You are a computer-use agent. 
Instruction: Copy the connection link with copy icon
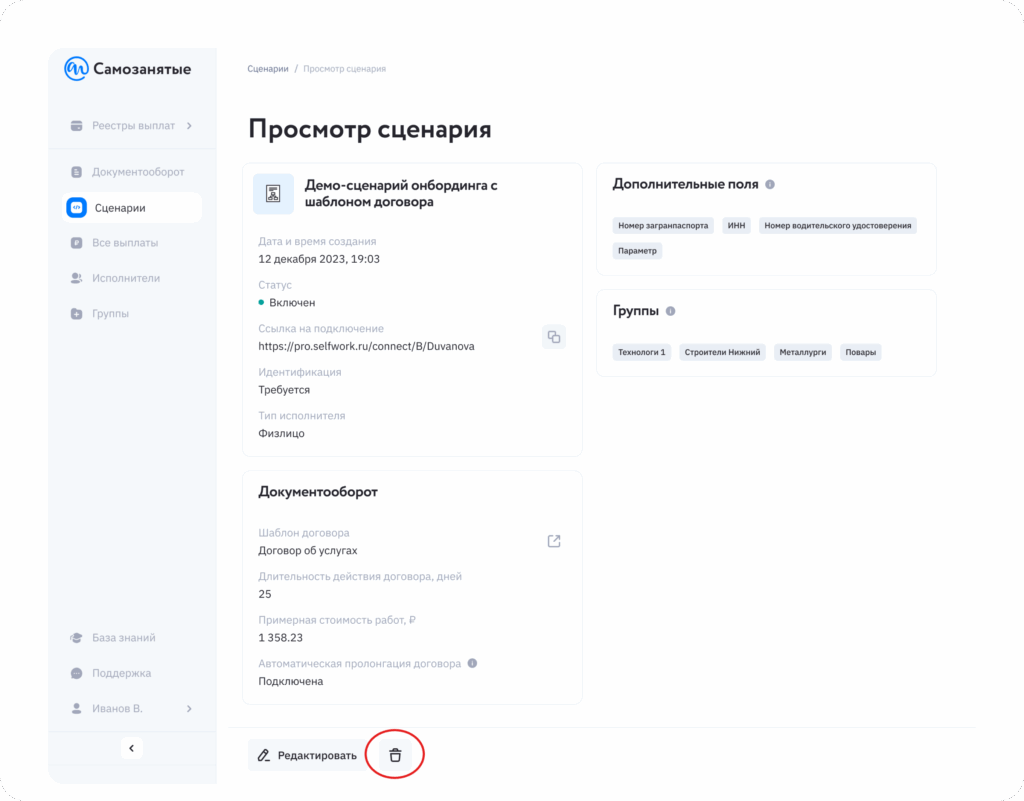pyautogui.click(x=554, y=337)
